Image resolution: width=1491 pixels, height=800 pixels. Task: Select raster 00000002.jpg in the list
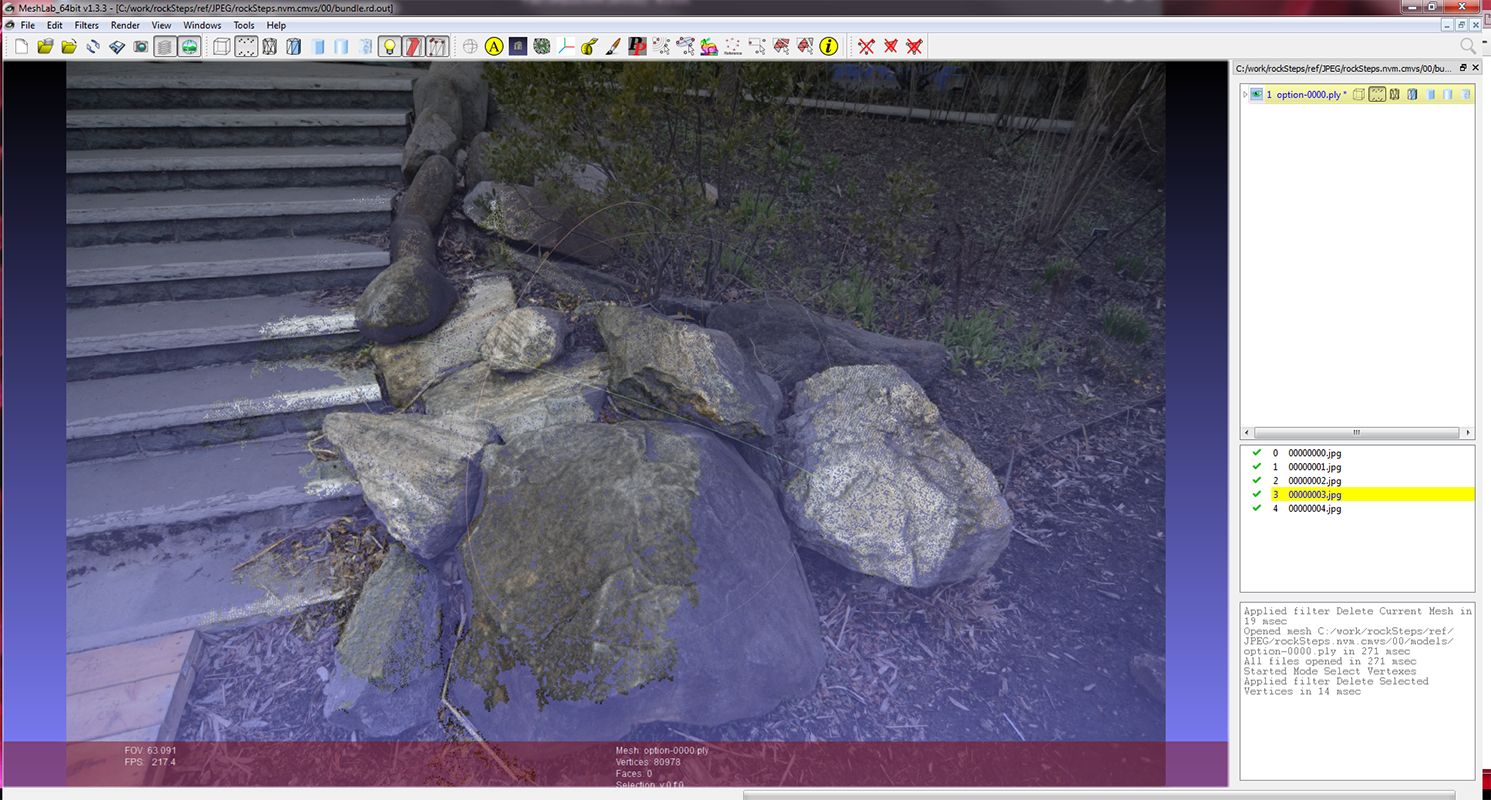(x=1314, y=481)
